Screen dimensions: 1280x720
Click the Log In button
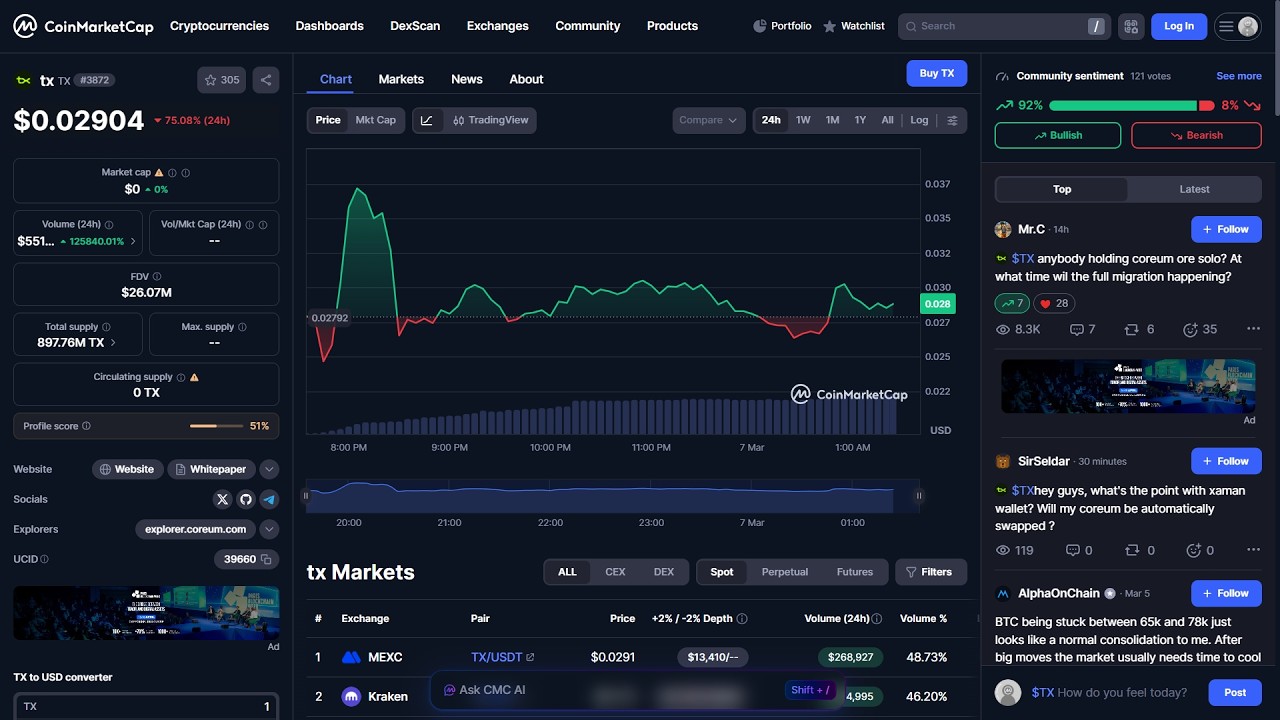(1179, 26)
